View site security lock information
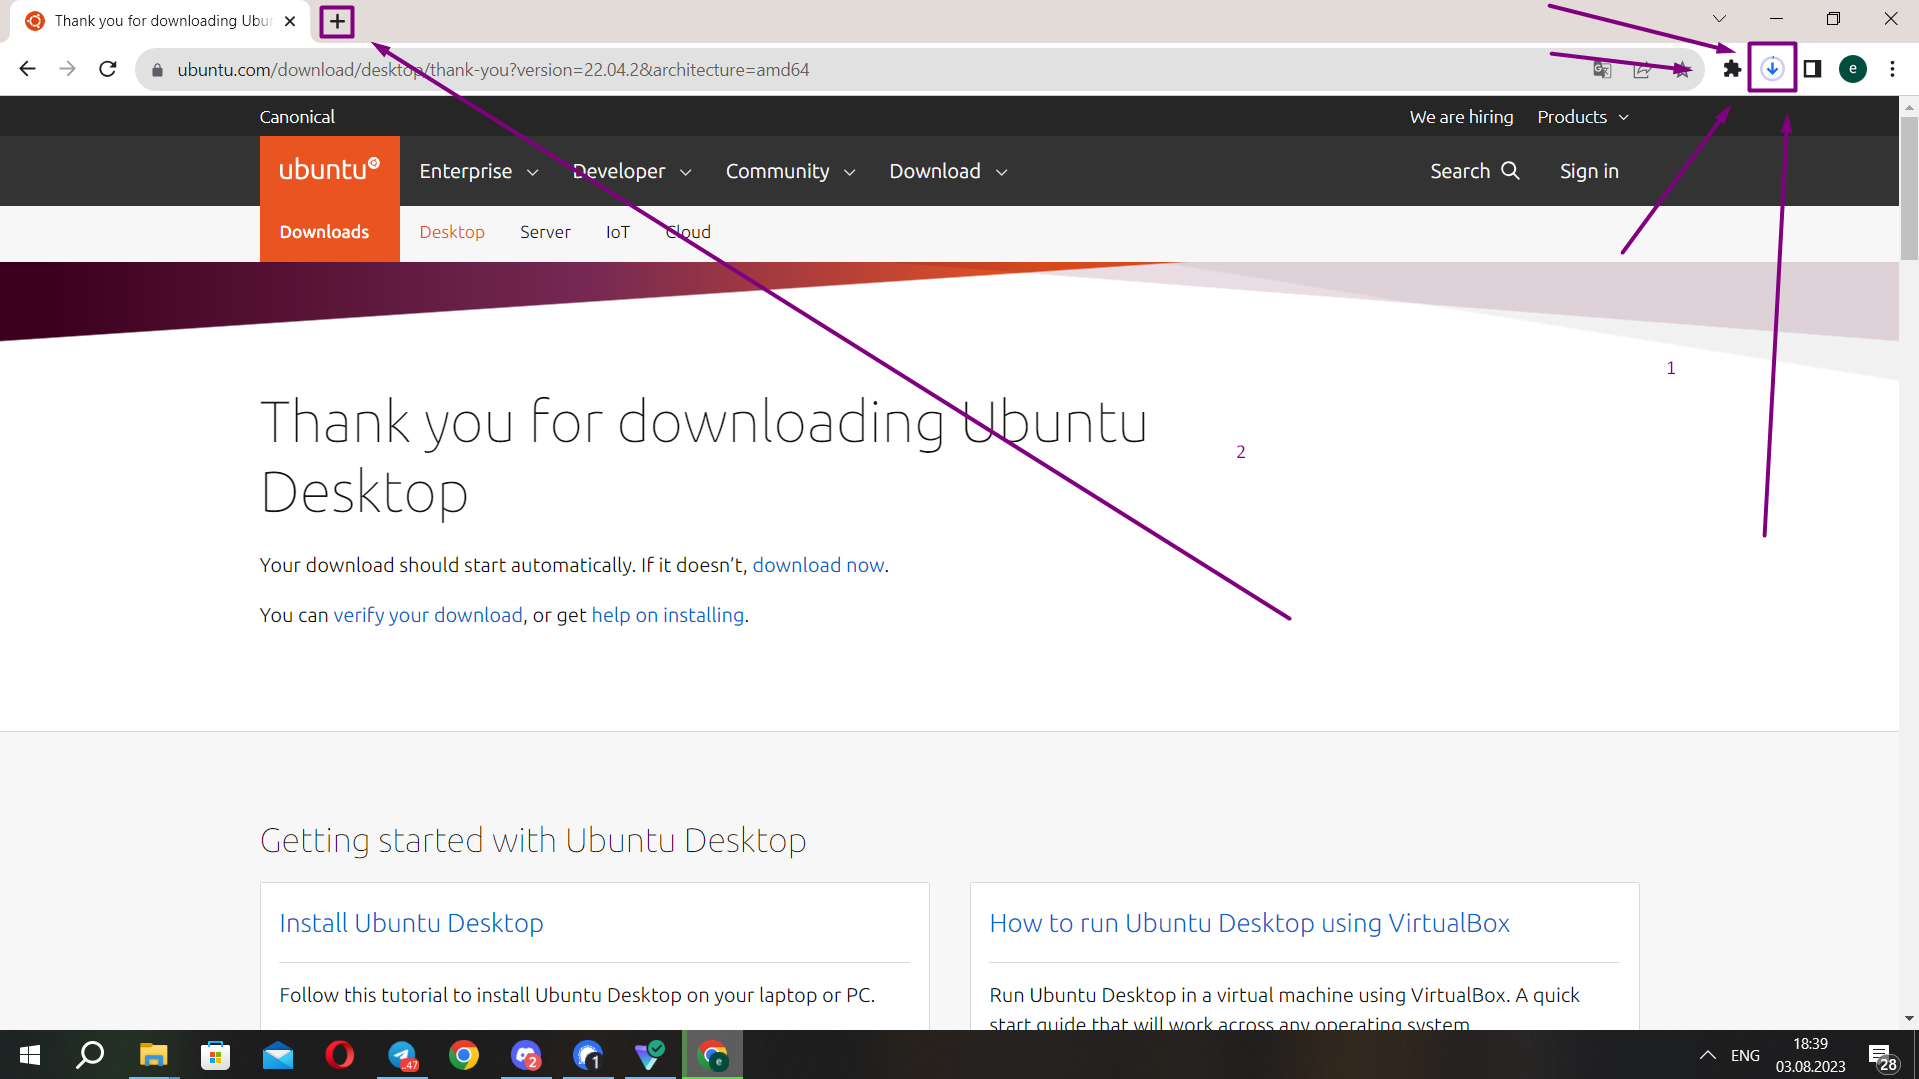 (157, 70)
